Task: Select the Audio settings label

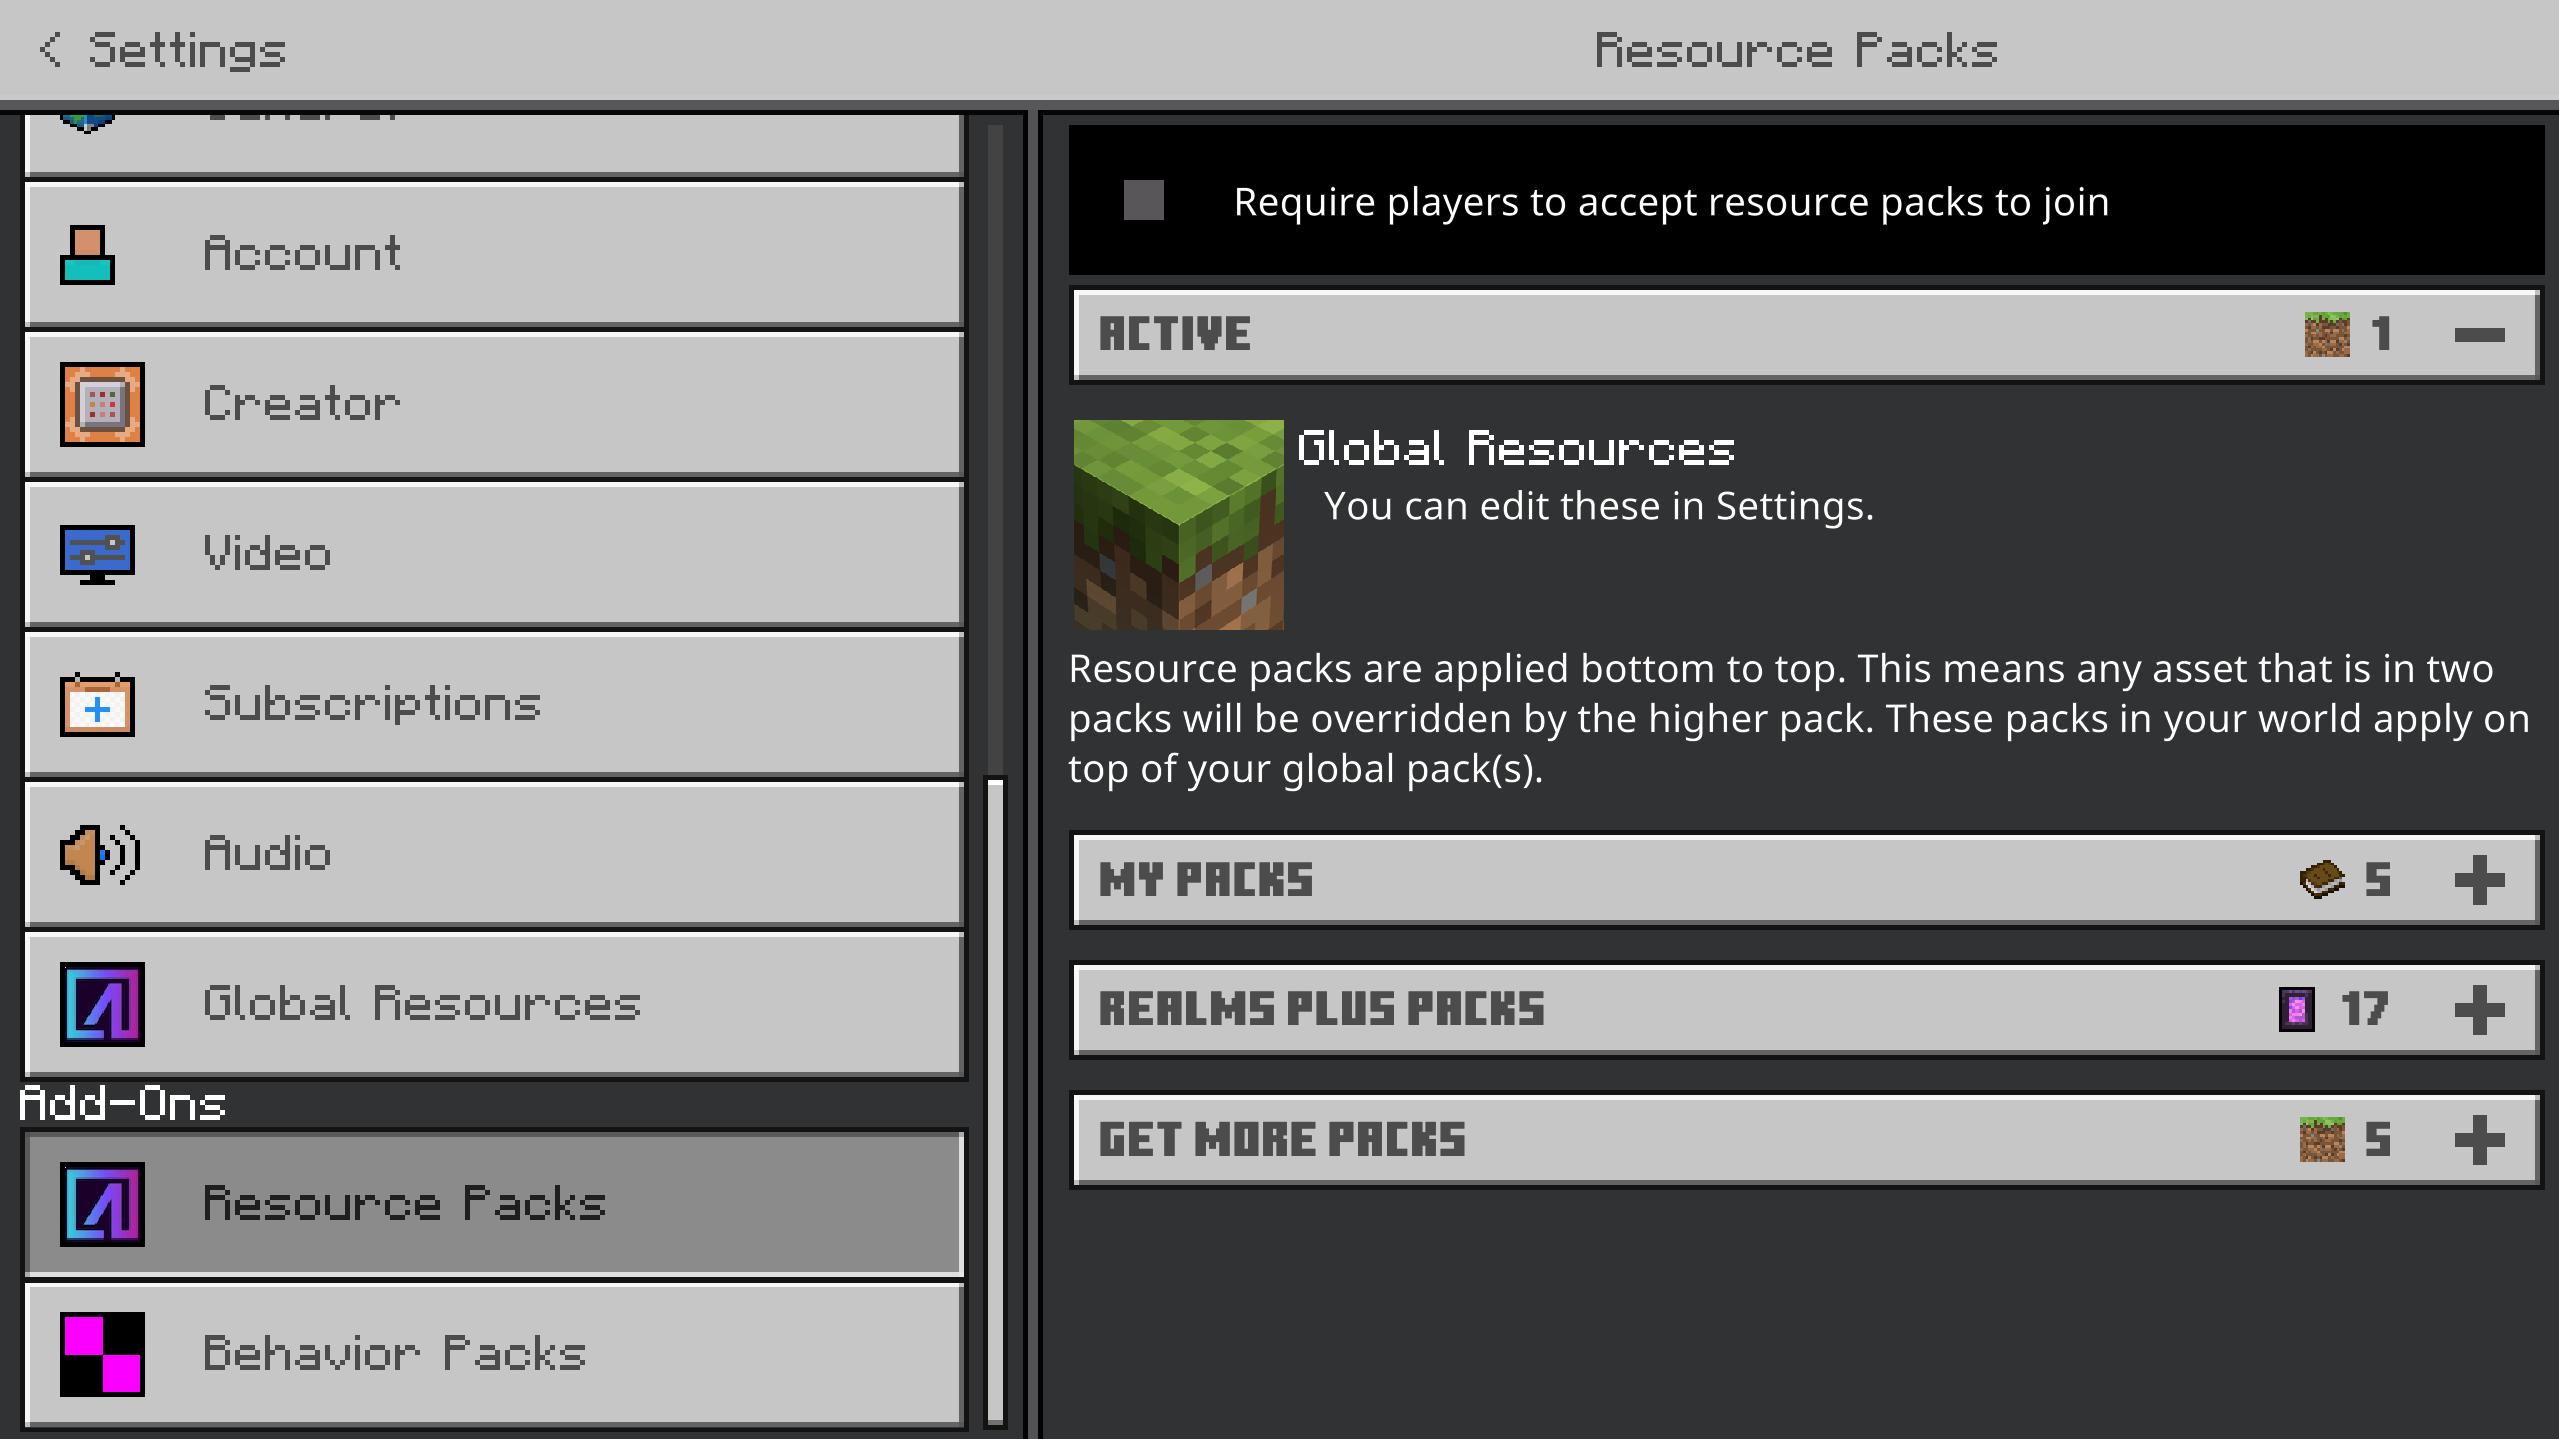Action: tap(267, 855)
